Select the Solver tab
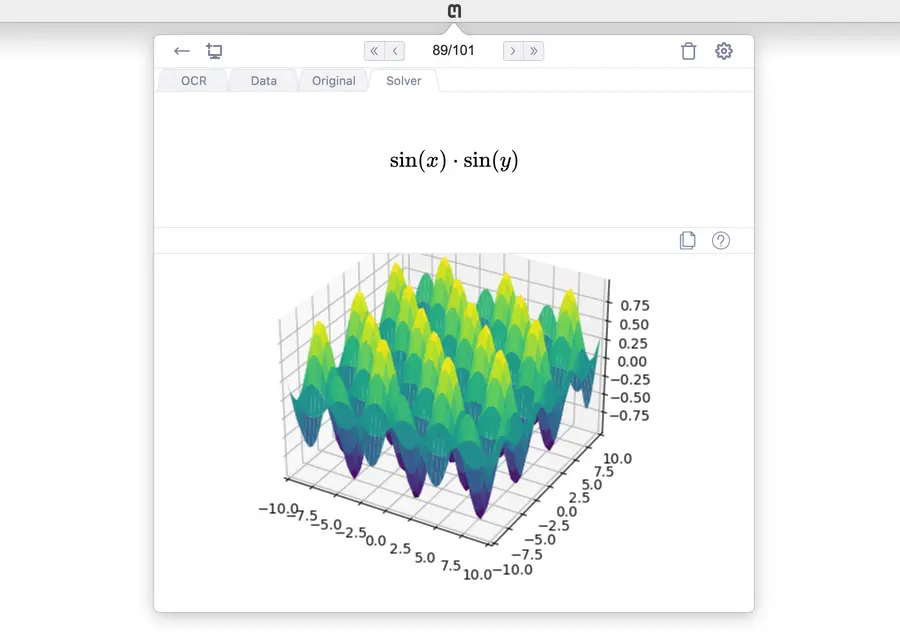The image size is (900, 641). tap(403, 81)
